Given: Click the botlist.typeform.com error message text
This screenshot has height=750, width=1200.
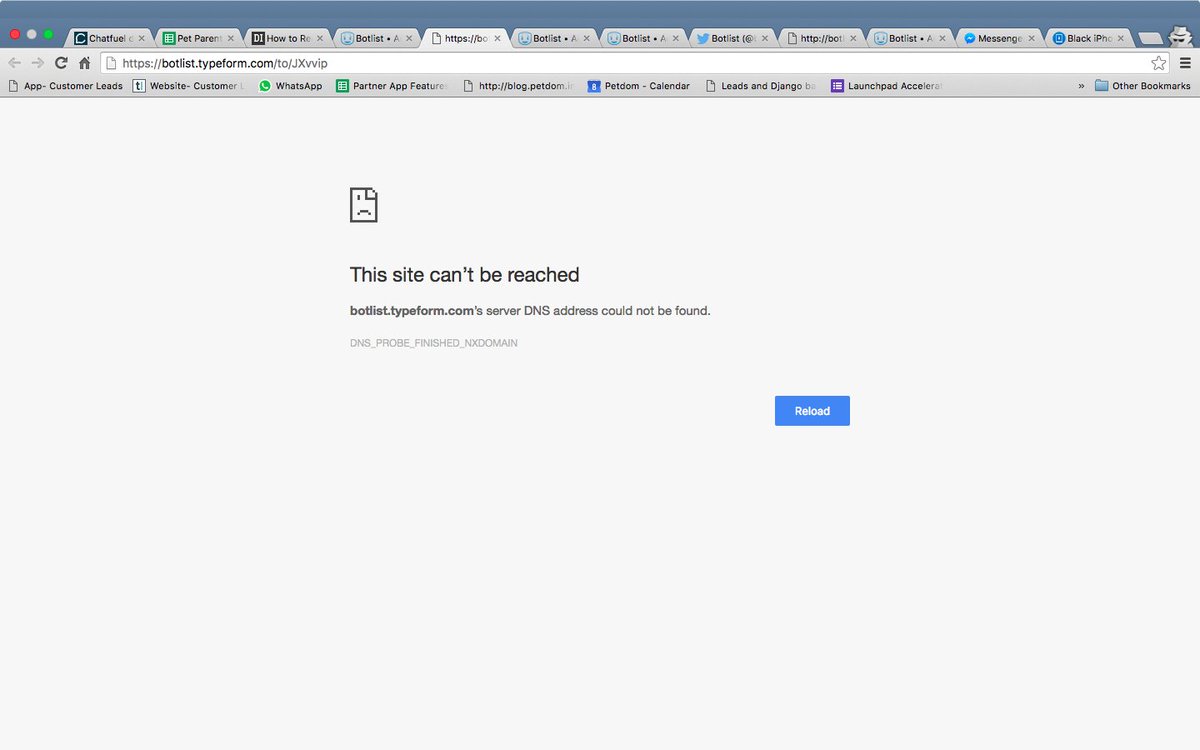Looking at the screenshot, I should [530, 311].
